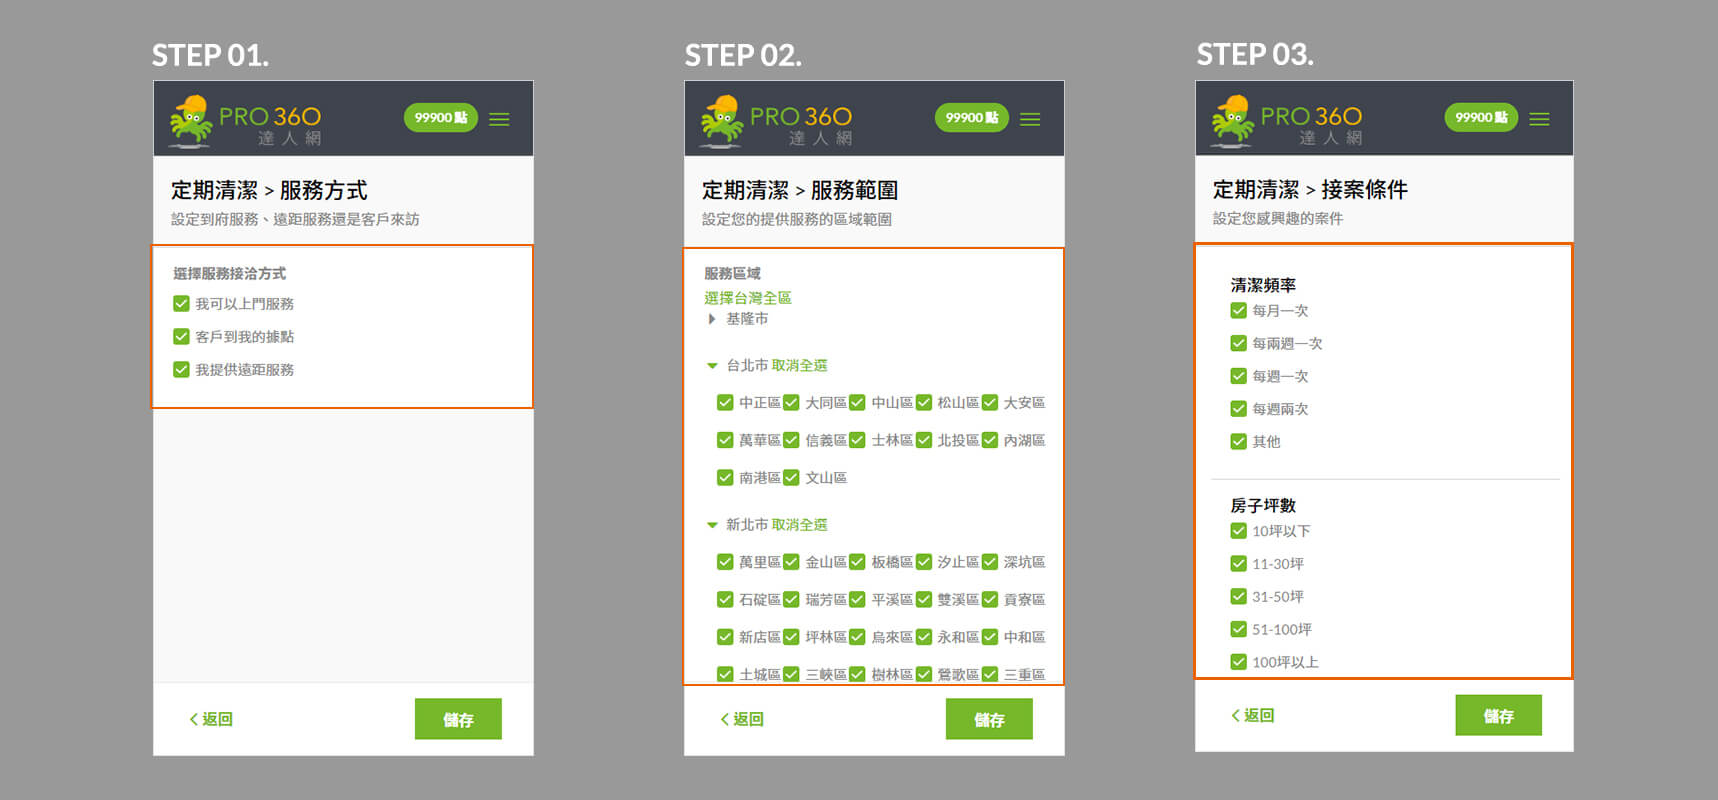Click 99900 點 points badge in Step 01
Image resolution: width=1718 pixels, height=800 pixels.
[x=440, y=118]
